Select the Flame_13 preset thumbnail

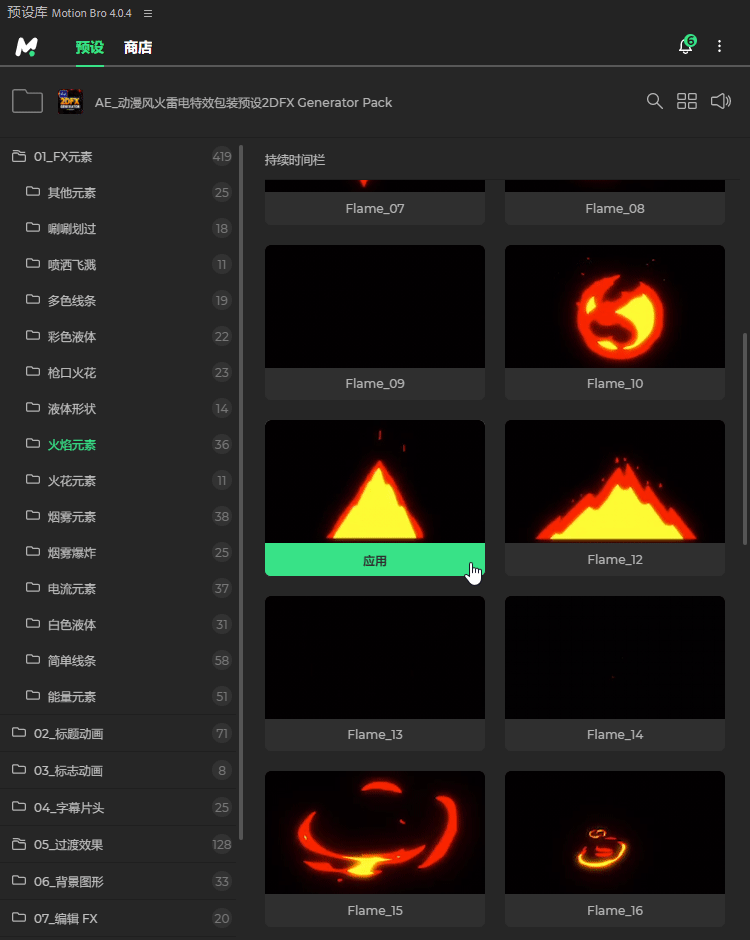[x=375, y=657]
